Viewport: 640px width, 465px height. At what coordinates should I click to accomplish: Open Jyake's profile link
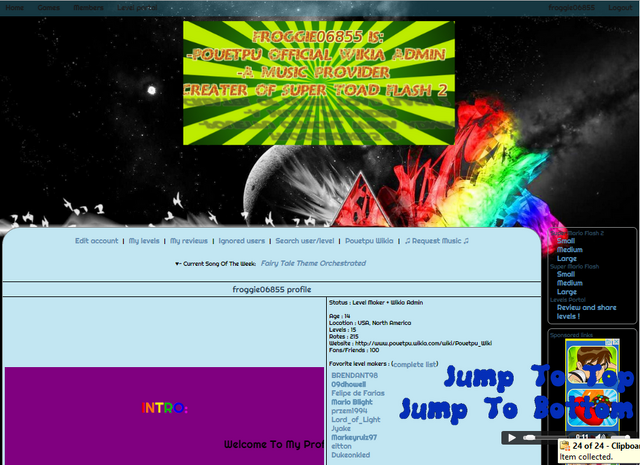[x=341, y=429]
